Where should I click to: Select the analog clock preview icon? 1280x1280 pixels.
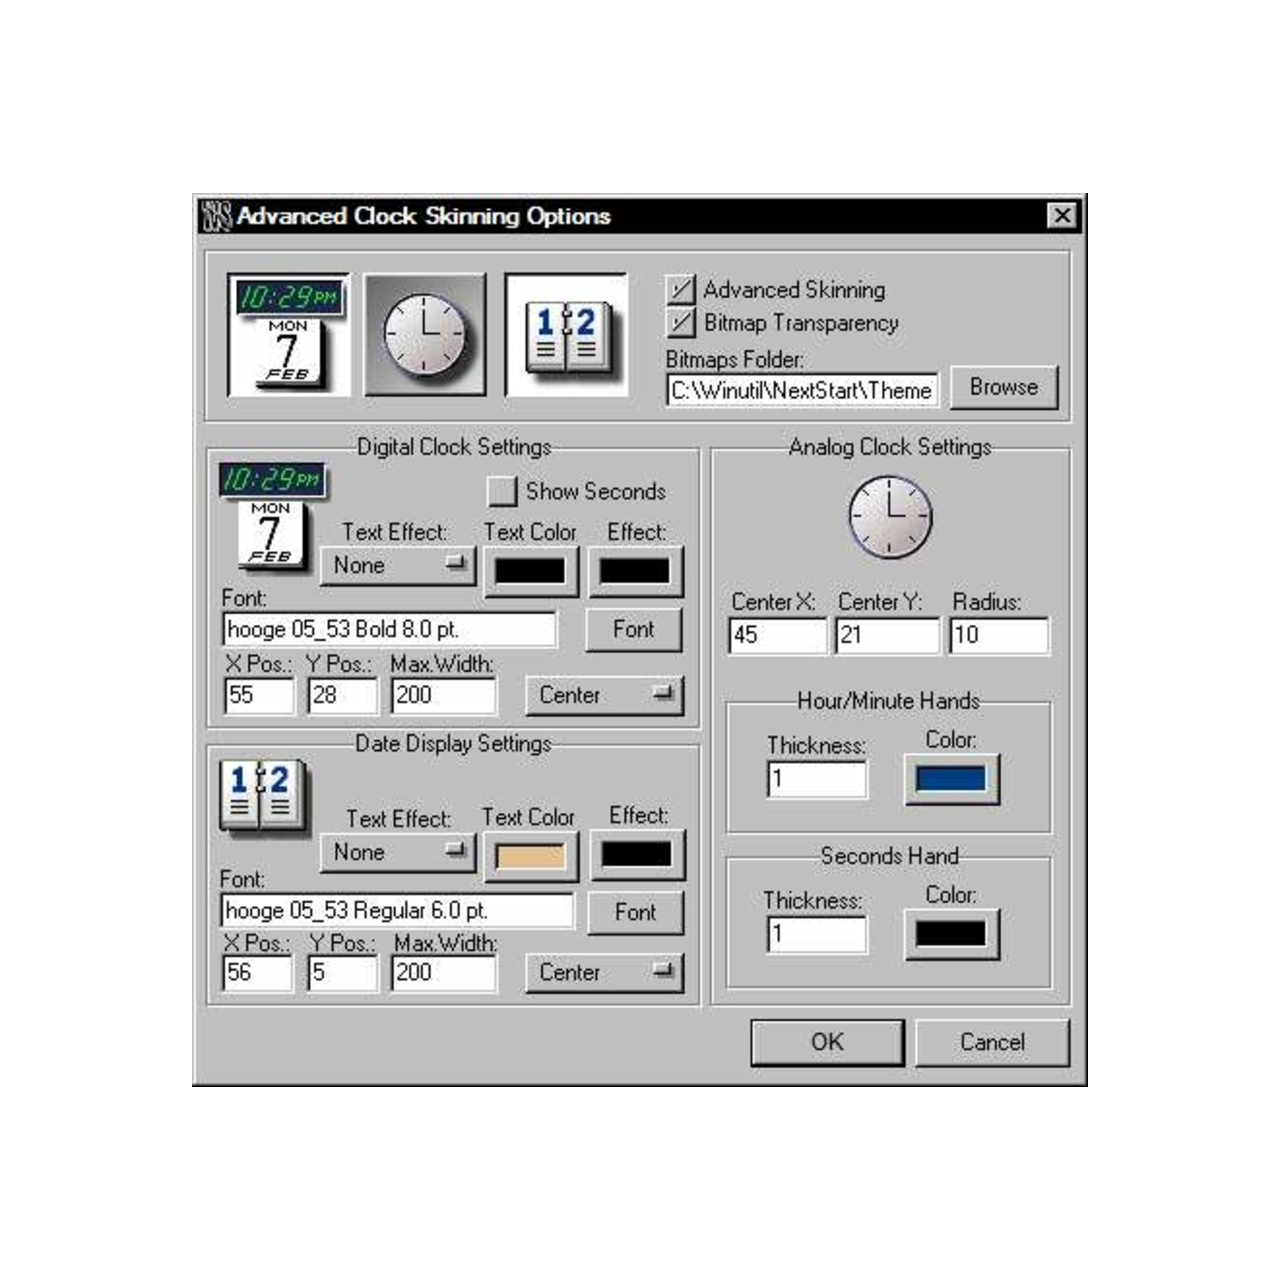tap(425, 336)
